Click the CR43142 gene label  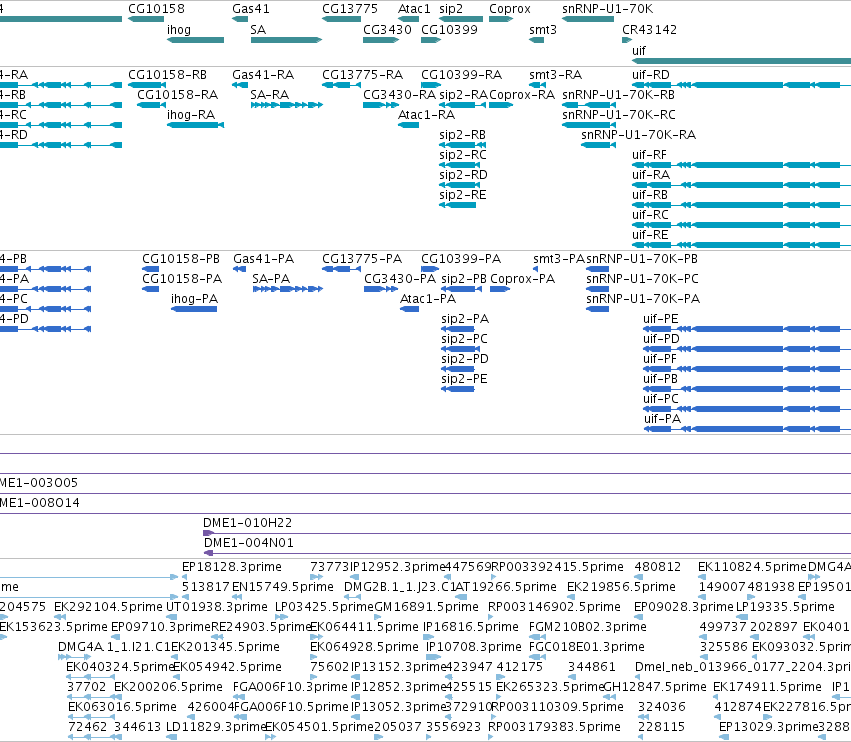(650, 30)
